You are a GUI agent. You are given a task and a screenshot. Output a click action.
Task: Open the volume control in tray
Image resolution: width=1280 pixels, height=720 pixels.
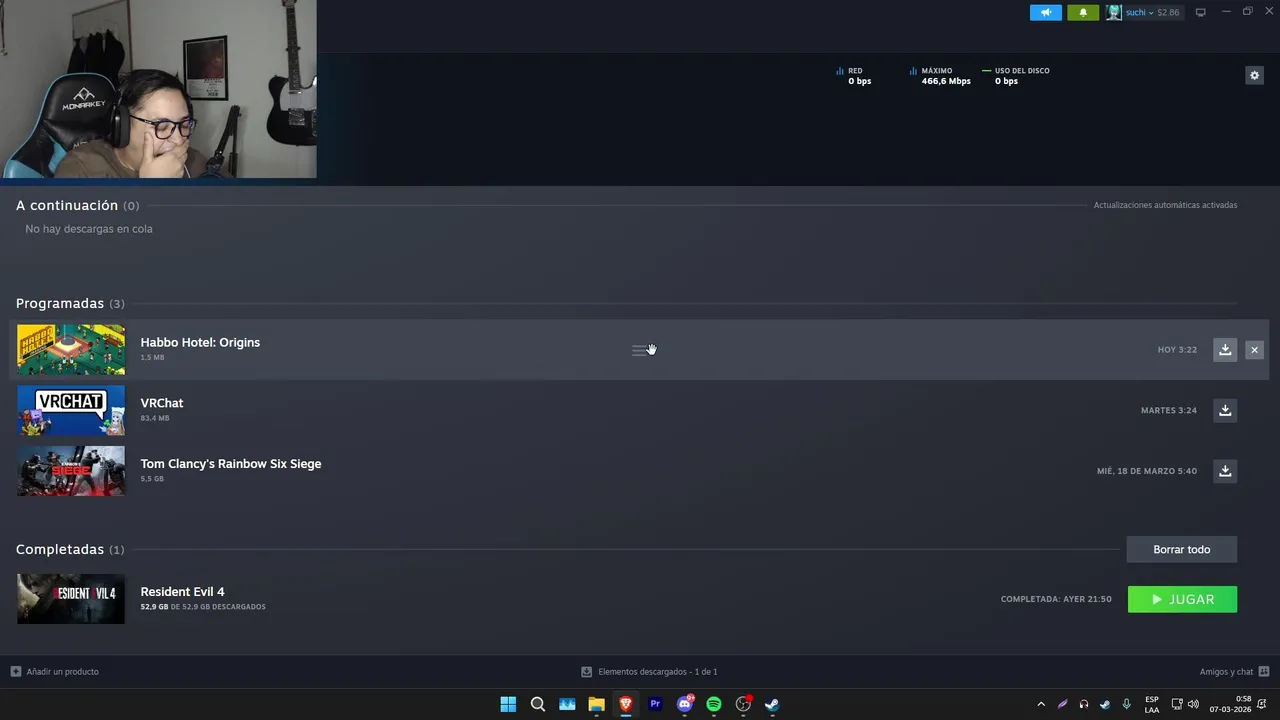click(1193, 704)
